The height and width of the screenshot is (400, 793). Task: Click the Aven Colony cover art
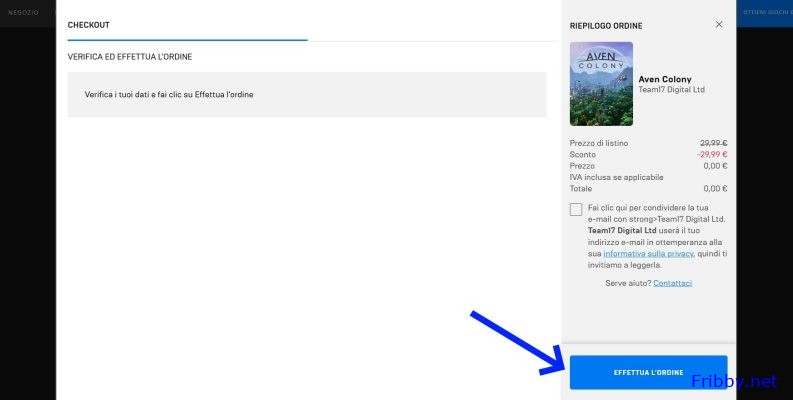coord(601,84)
